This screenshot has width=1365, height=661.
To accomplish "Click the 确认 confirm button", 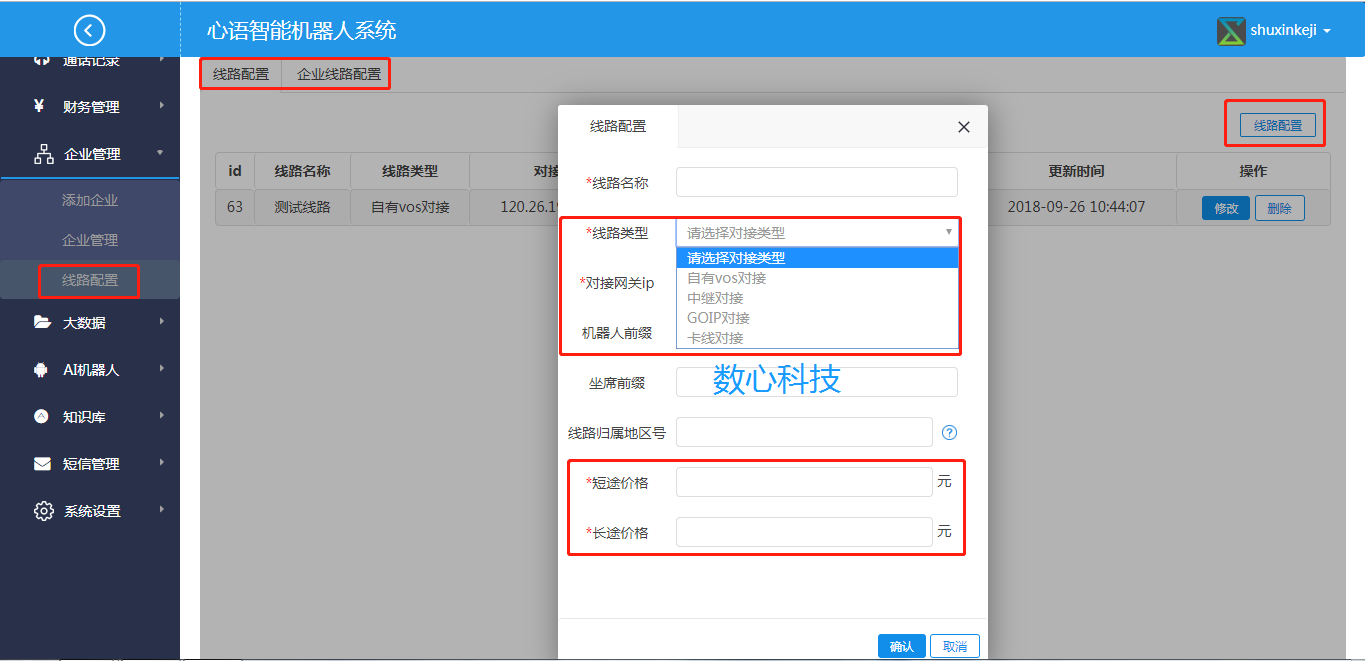I will [x=900, y=645].
